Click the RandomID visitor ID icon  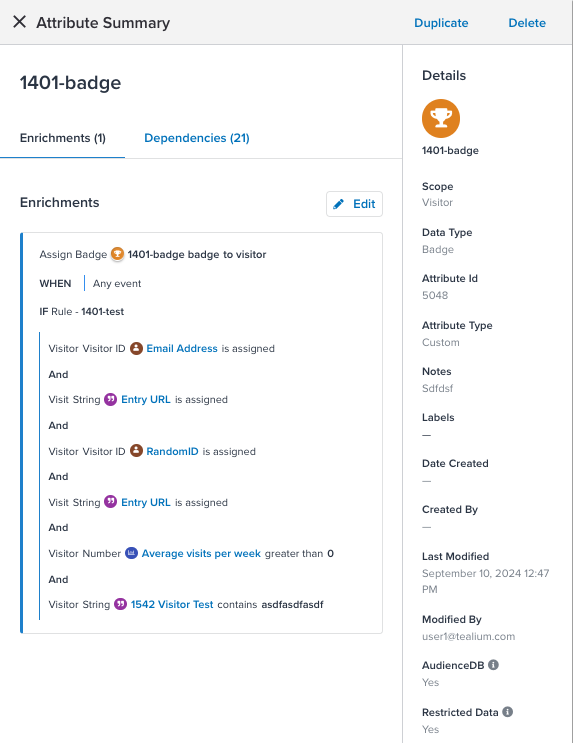tap(136, 451)
